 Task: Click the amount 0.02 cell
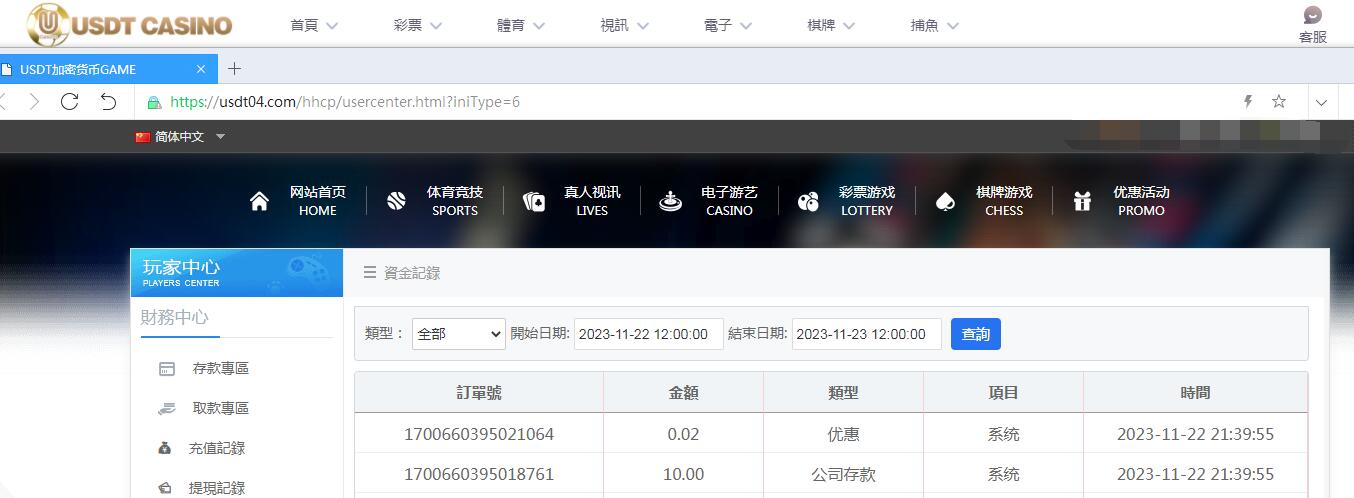coord(684,434)
